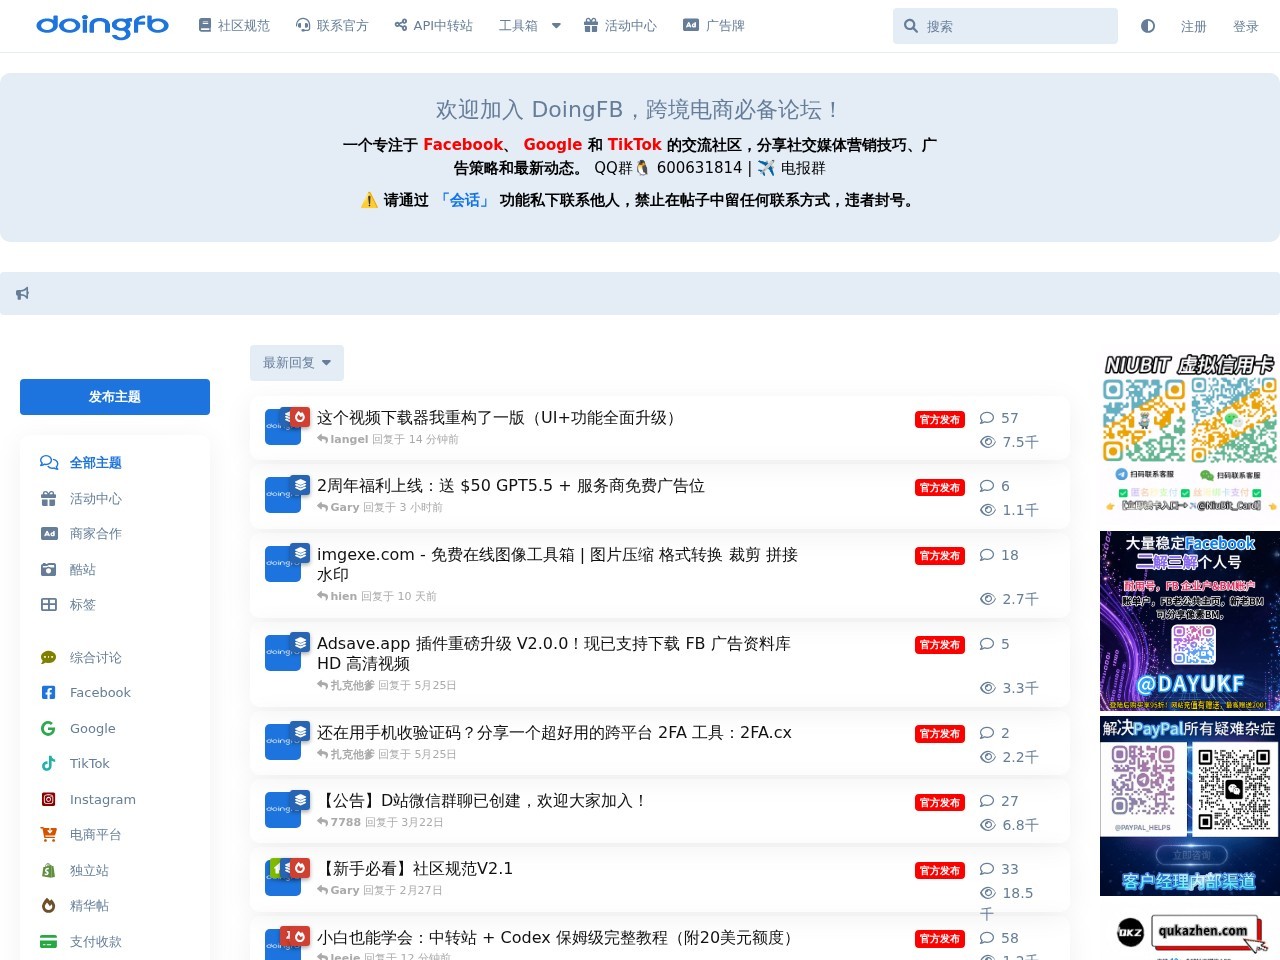
Task: Click the eye icon showing 7.5千 views
Action: pyautogui.click(x=987, y=442)
